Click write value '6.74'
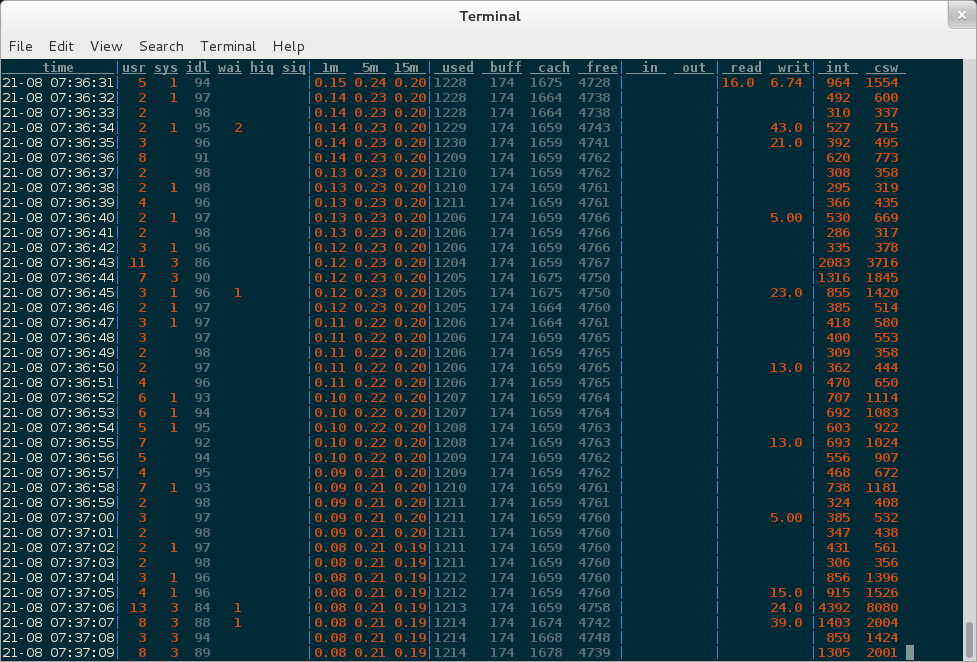Image resolution: width=977 pixels, height=662 pixels. click(786, 83)
